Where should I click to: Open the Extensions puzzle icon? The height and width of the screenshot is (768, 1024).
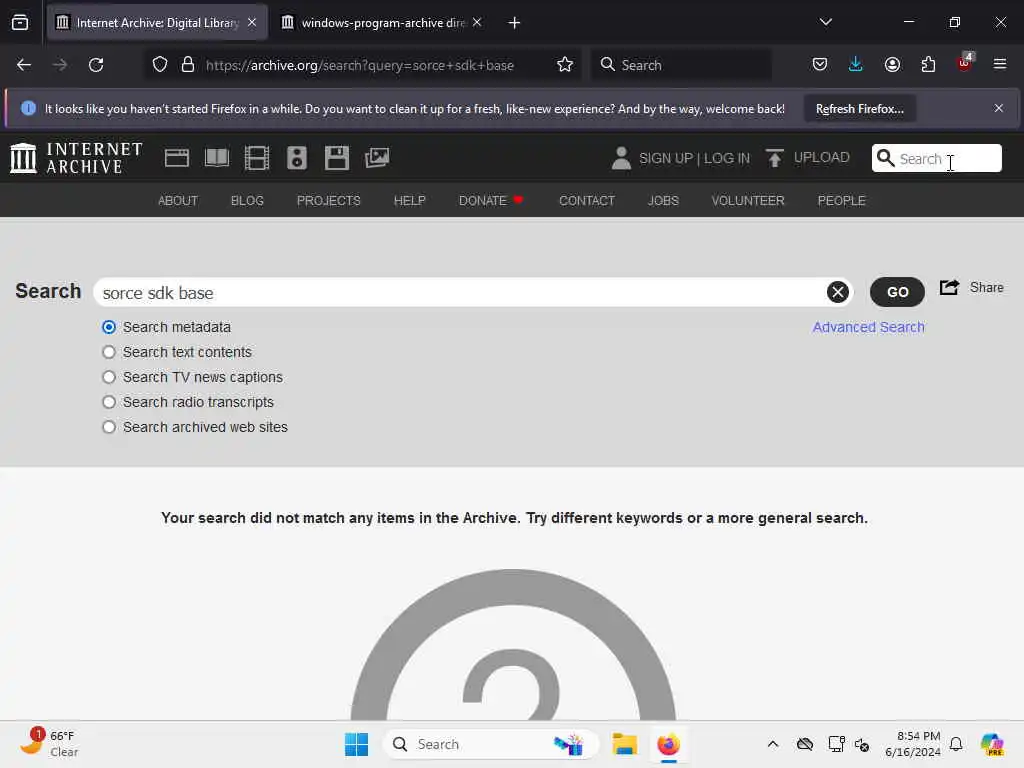tap(928, 65)
